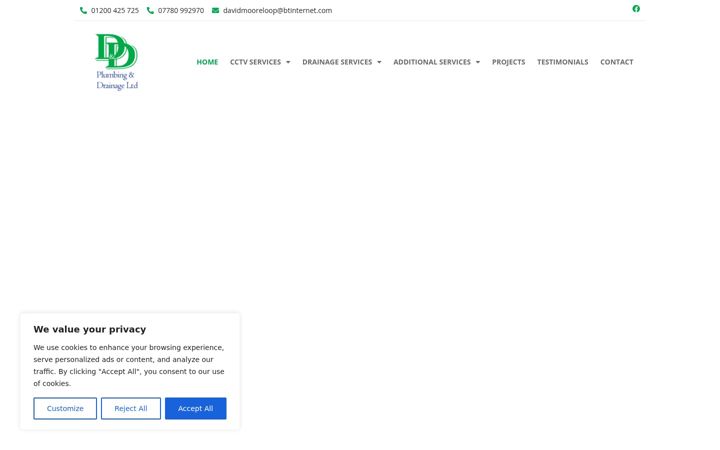Open the Additional Services menu
720x450 pixels.
click(x=432, y=62)
